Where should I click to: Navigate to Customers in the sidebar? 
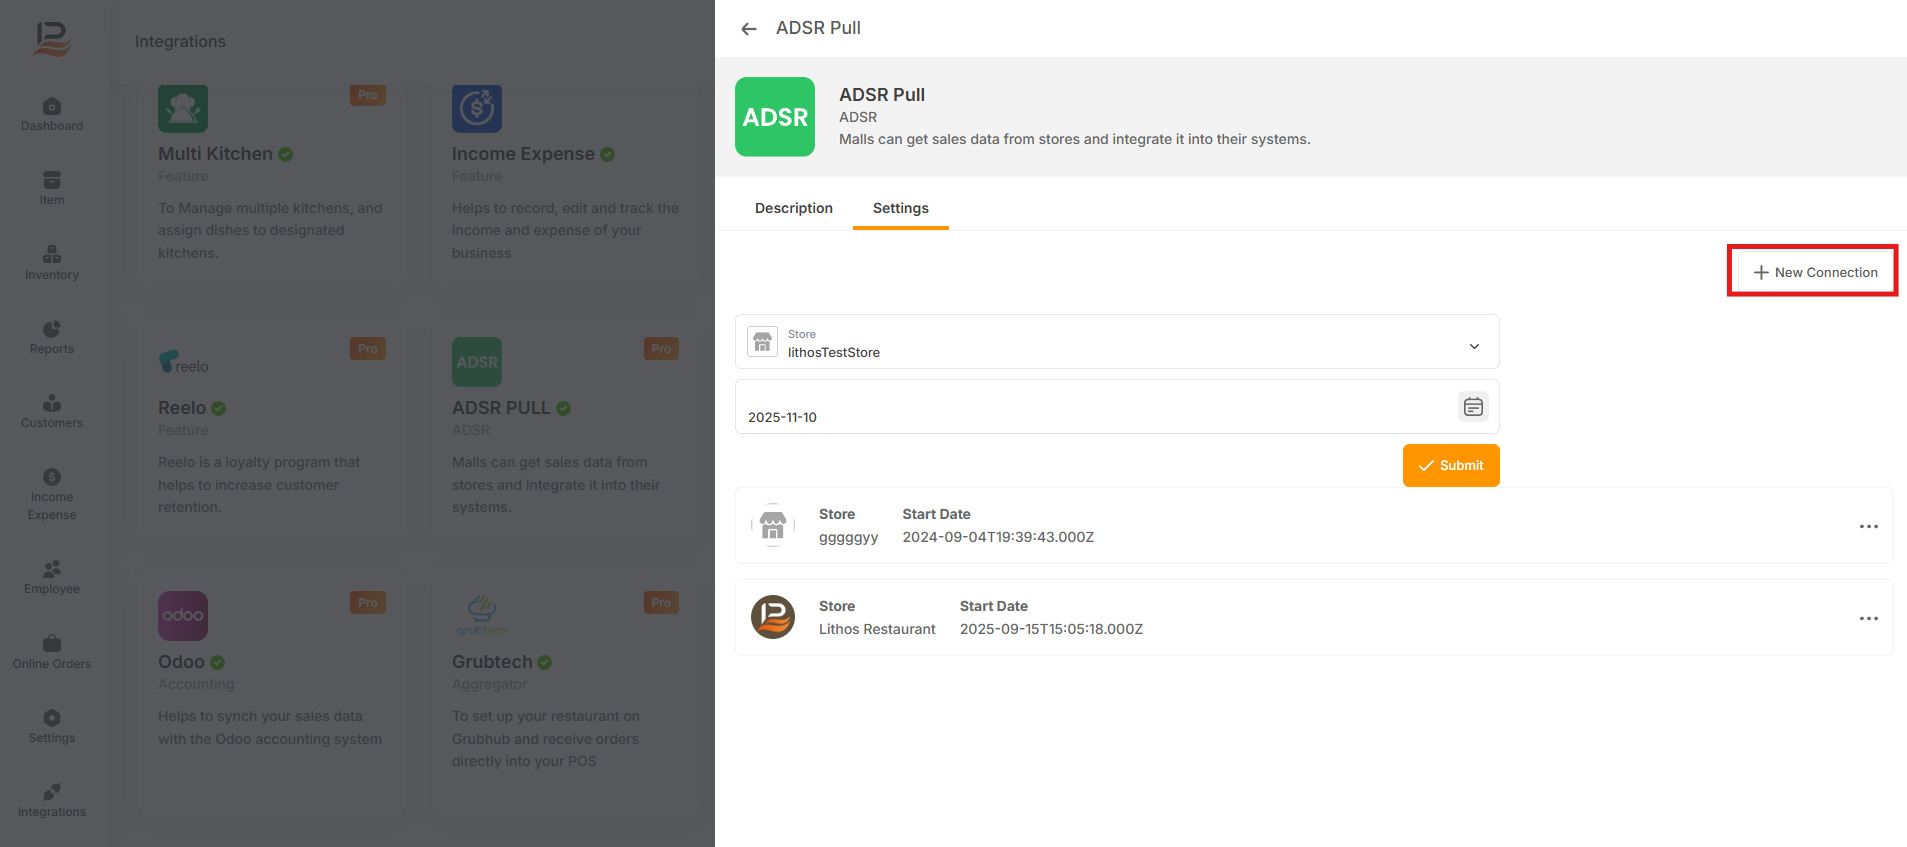point(52,411)
